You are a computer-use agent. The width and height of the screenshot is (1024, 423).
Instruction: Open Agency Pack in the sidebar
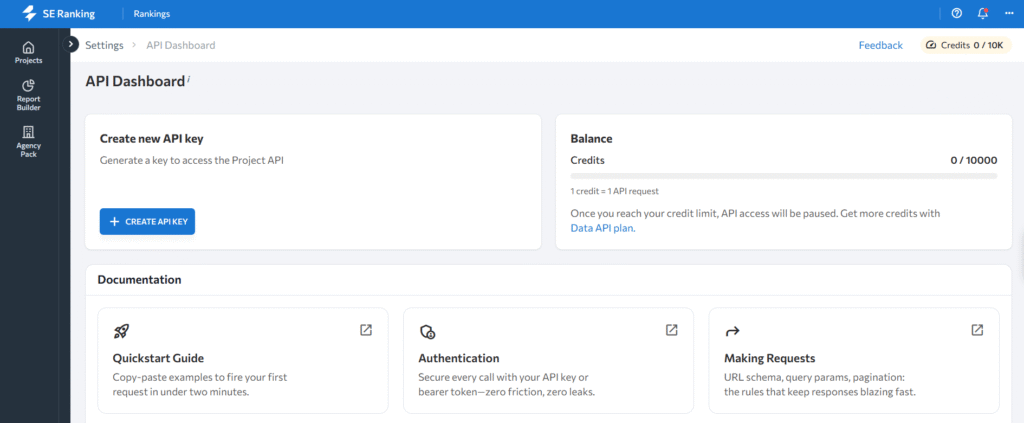(x=28, y=141)
